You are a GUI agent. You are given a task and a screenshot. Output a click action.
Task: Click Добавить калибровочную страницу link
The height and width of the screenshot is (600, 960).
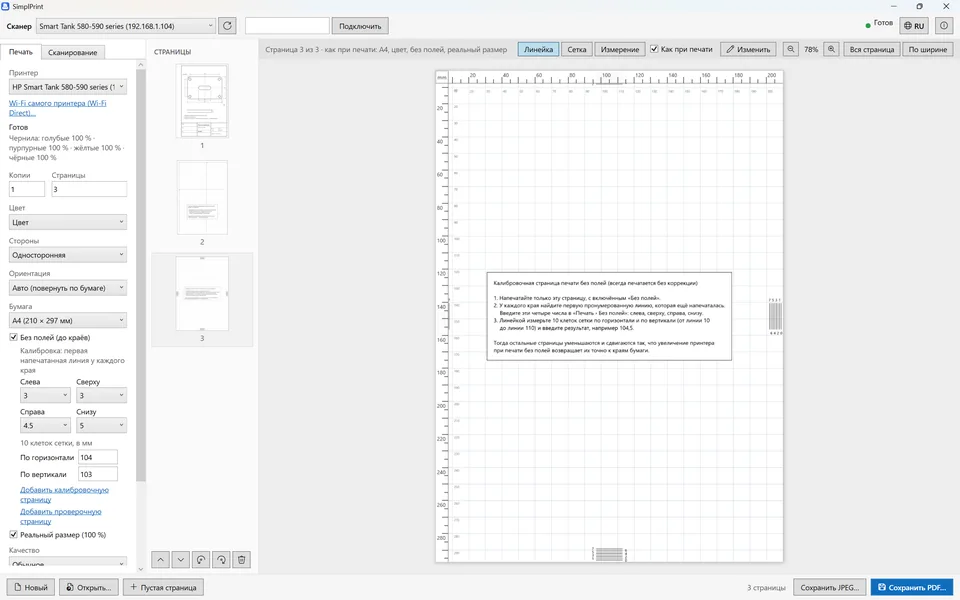64,495
